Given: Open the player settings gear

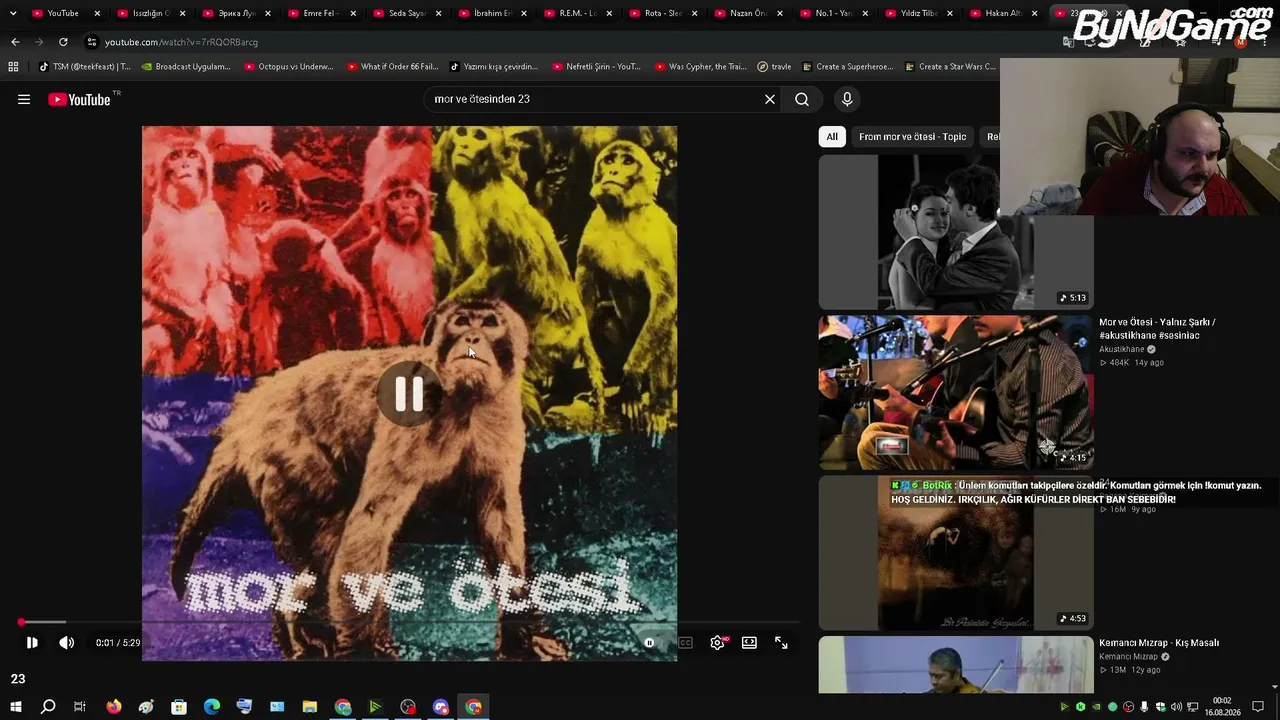Looking at the screenshot, I should pyautogui.click(x=717, y=643).
